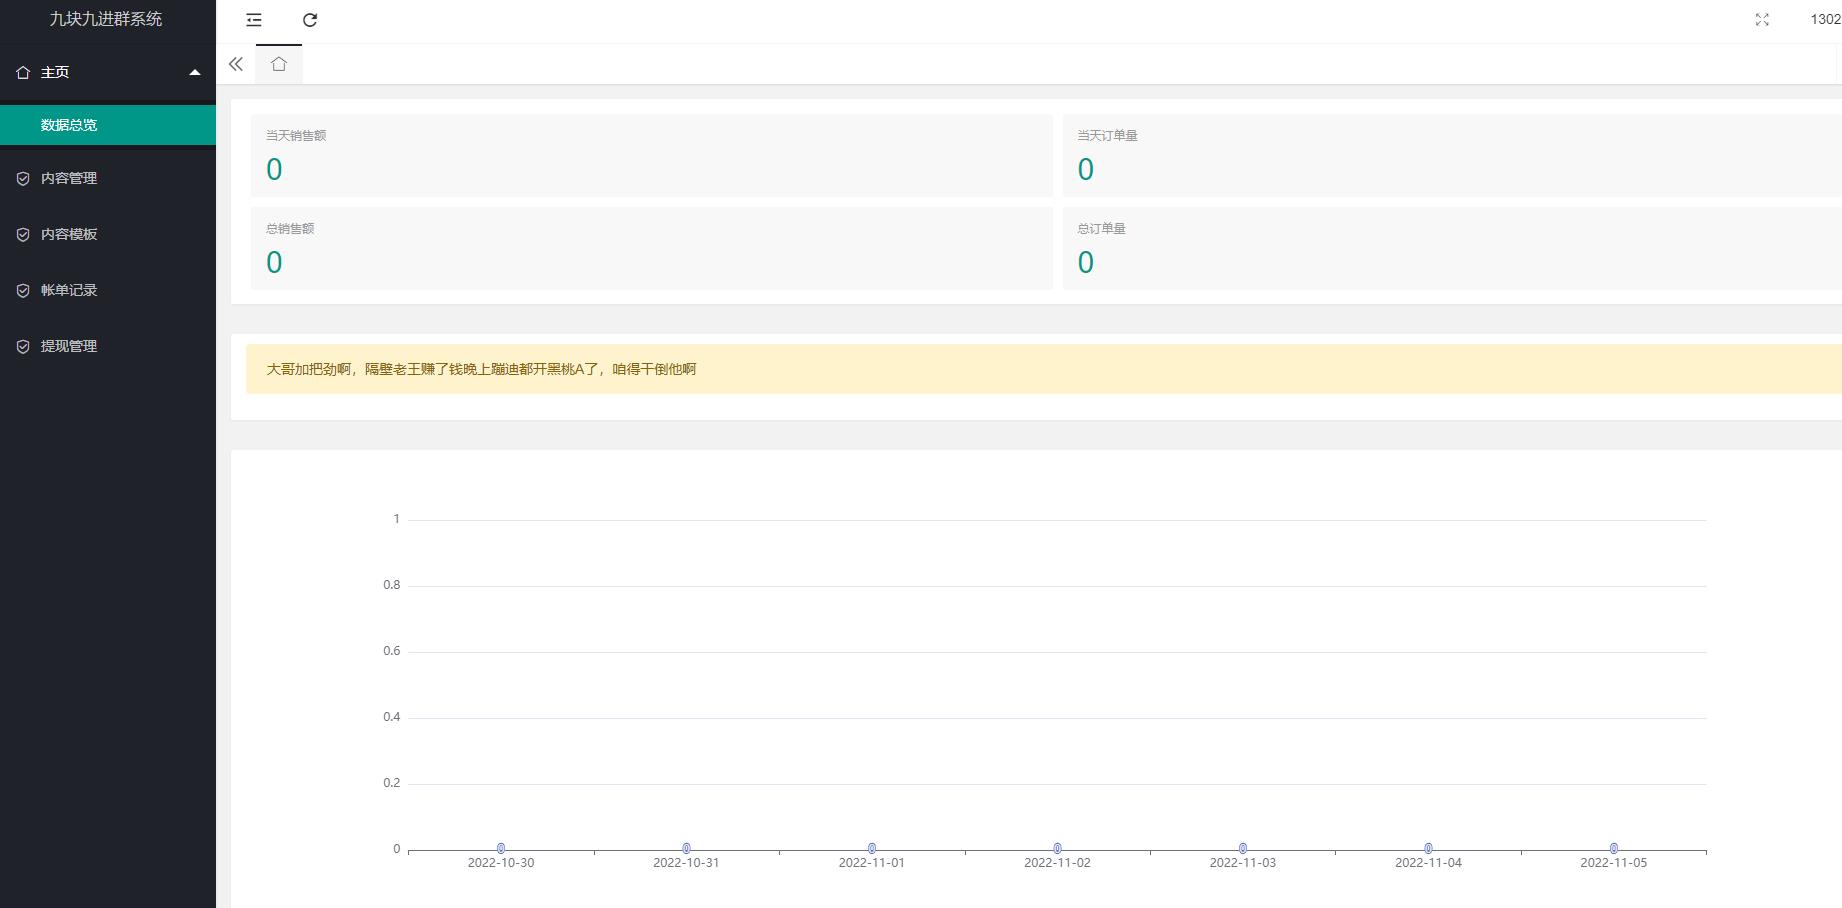Expand the 内容管理 menu
This screenshot has height=908, width=1842.
coord(69,178)
